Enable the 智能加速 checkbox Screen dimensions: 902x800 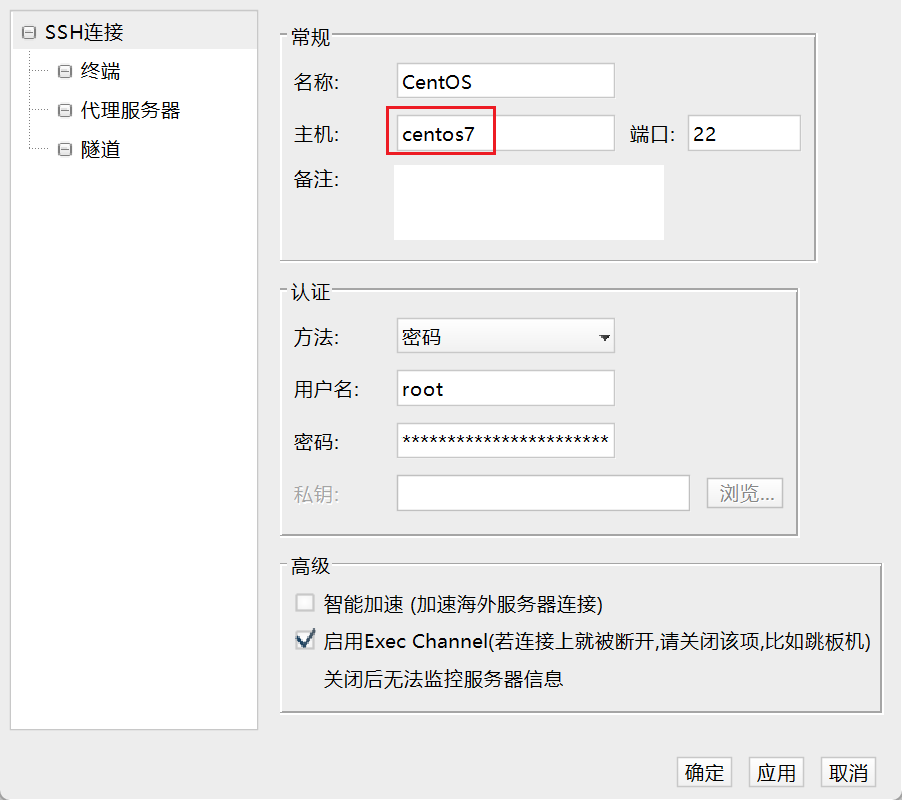coord(305,603)
